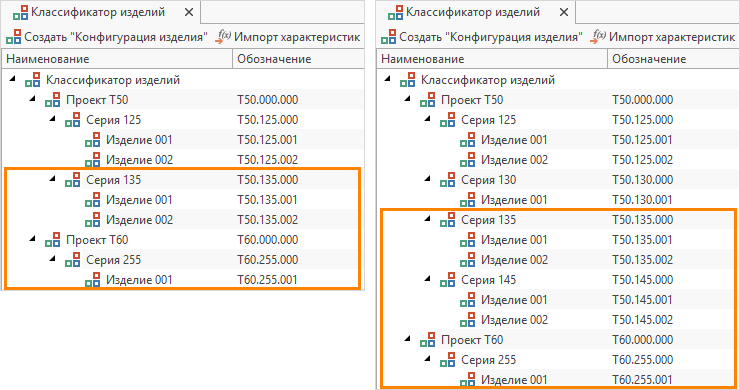Collapse Серия 130 in the right tree

tap(428, 179)
